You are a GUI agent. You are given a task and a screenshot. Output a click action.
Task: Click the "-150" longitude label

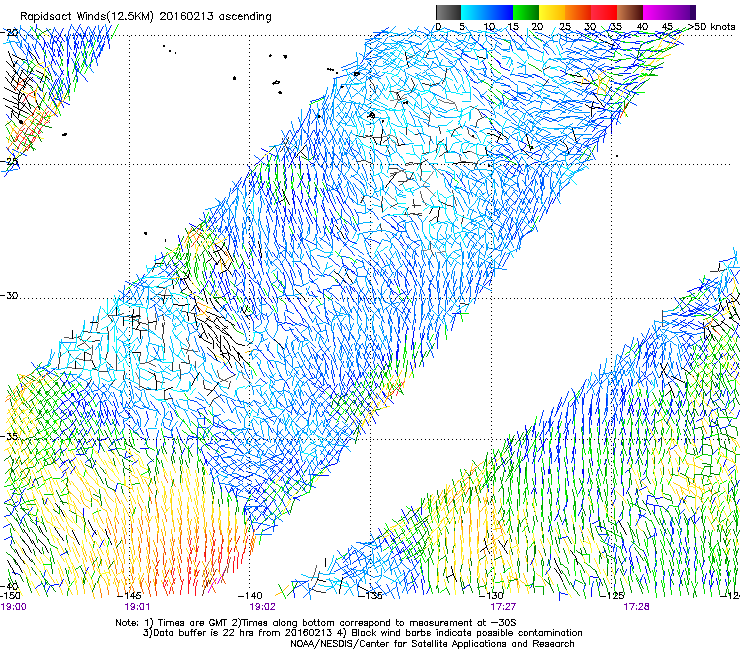(x=10, y=596)
